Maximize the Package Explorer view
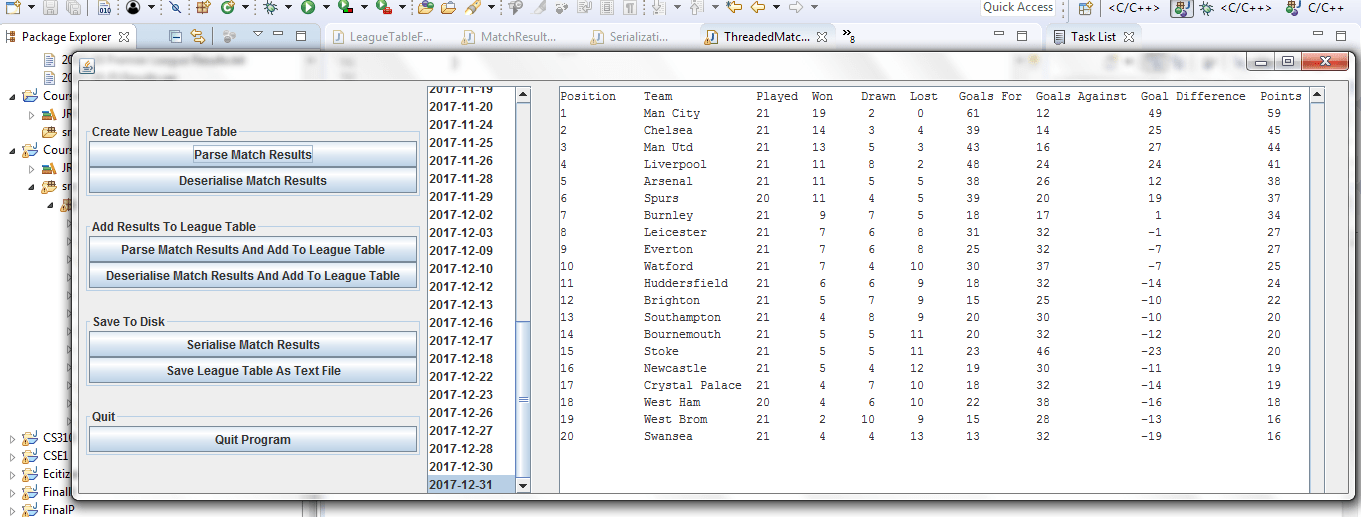 click(301, 36)
